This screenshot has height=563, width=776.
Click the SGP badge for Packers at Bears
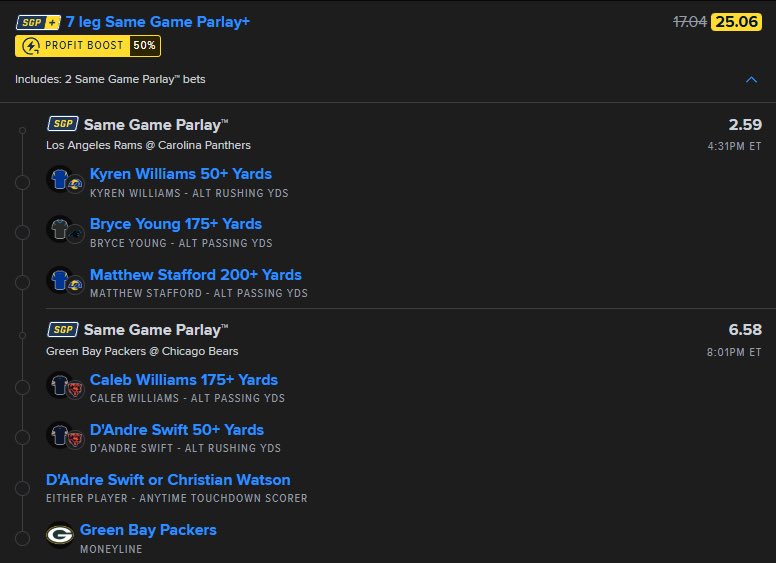click(x=62, y=329)
